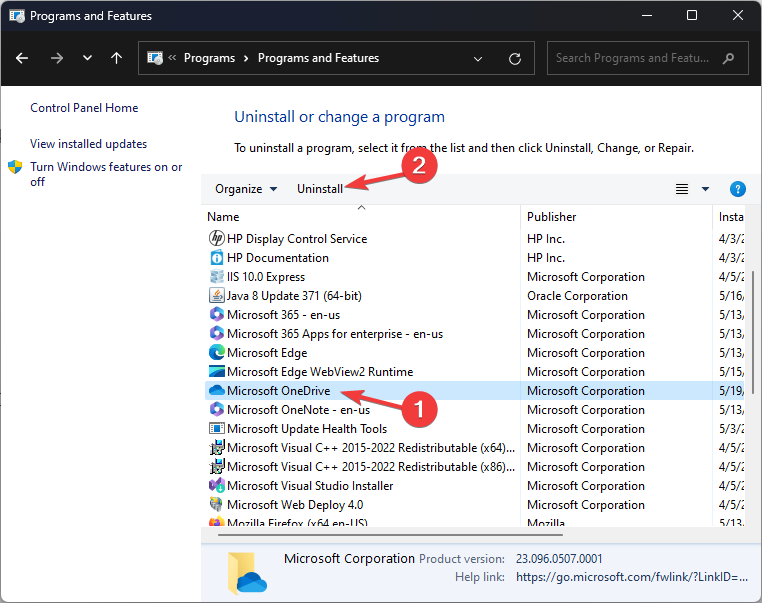The height and width of the screenshot is (603, 762).
Task: Click the 'HP Display Control Service' name
Action: coord(297,239)
